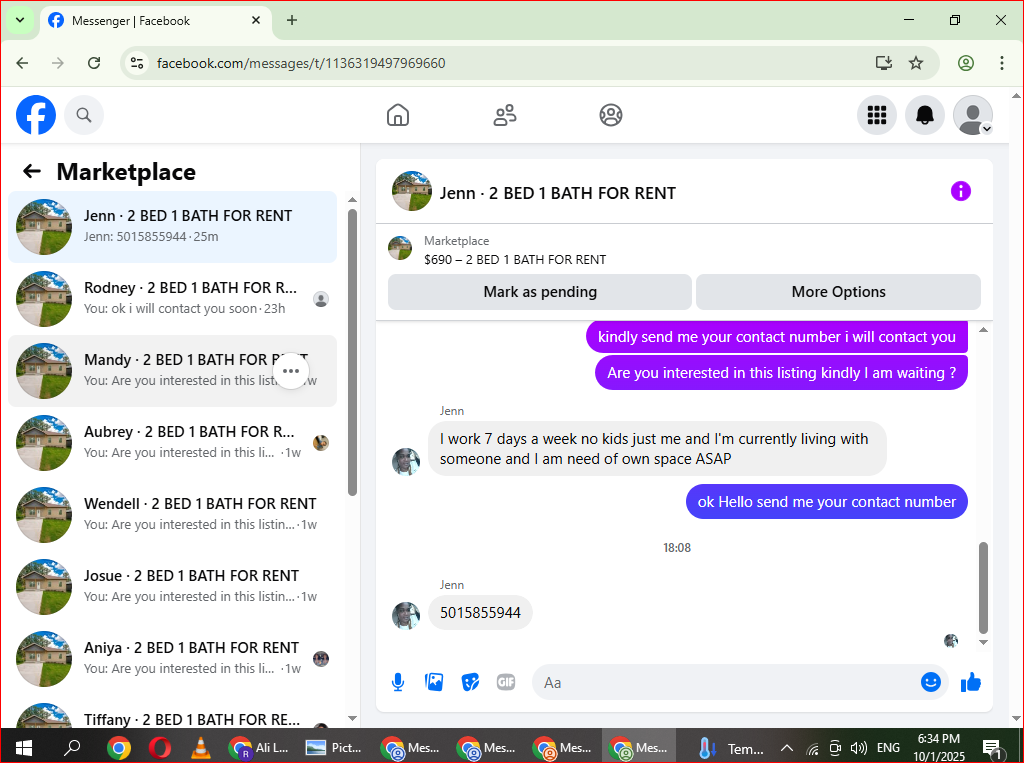The width and height of the screenshot is (1024, 763).
Task: Expand the tab search dropdown
Action: coord(20,20)
